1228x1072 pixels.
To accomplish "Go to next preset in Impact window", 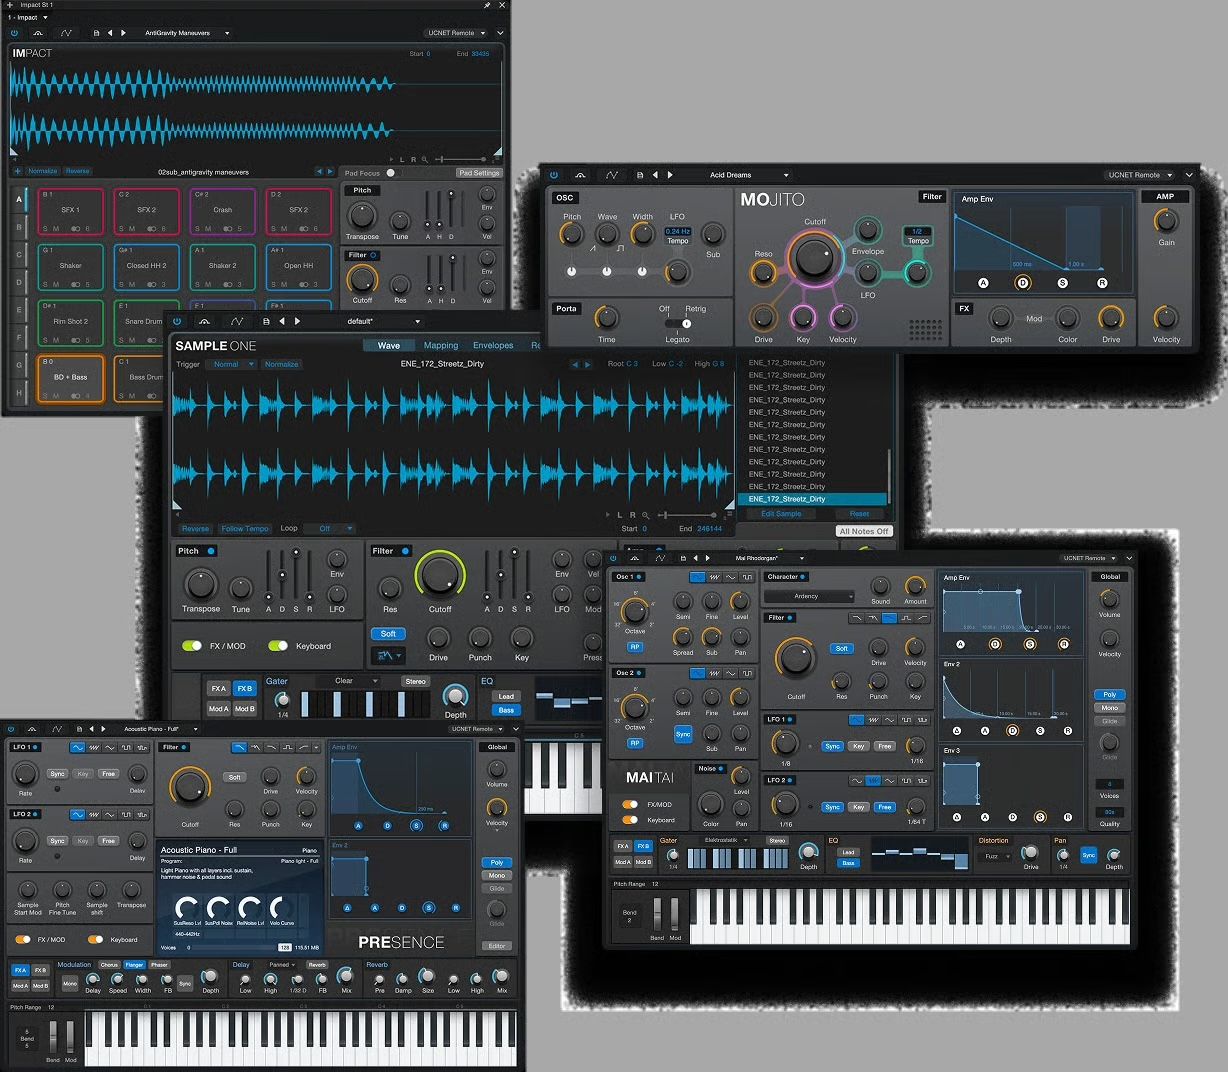I will pyautogui.click(x=123, y=33).
